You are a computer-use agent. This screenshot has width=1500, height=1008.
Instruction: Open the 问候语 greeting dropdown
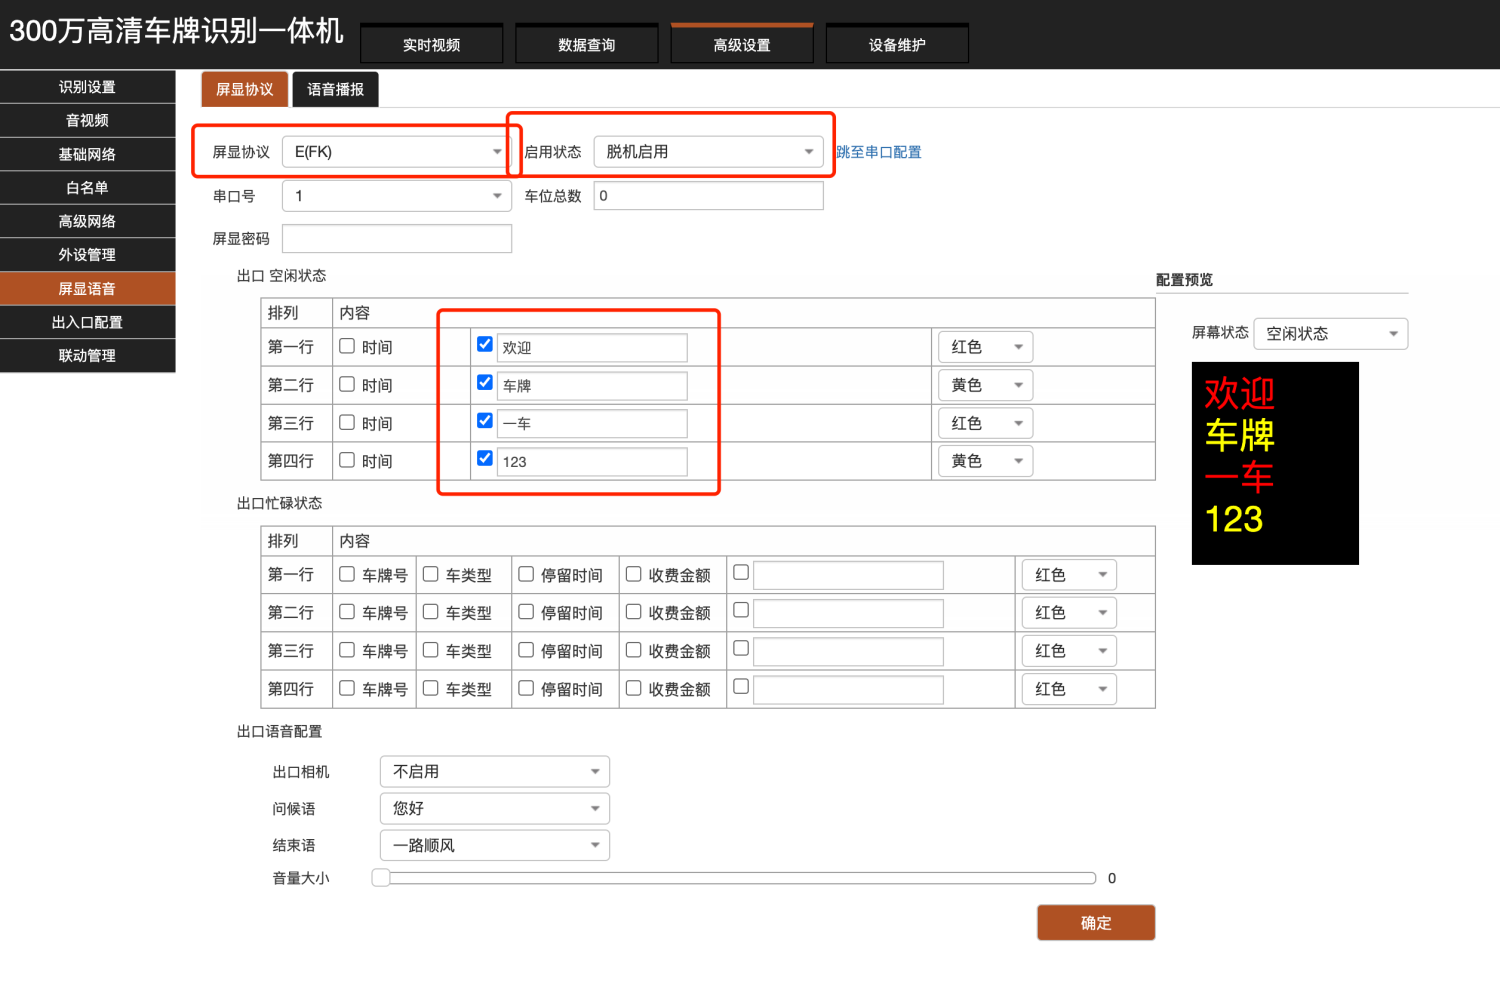[494, 808]
